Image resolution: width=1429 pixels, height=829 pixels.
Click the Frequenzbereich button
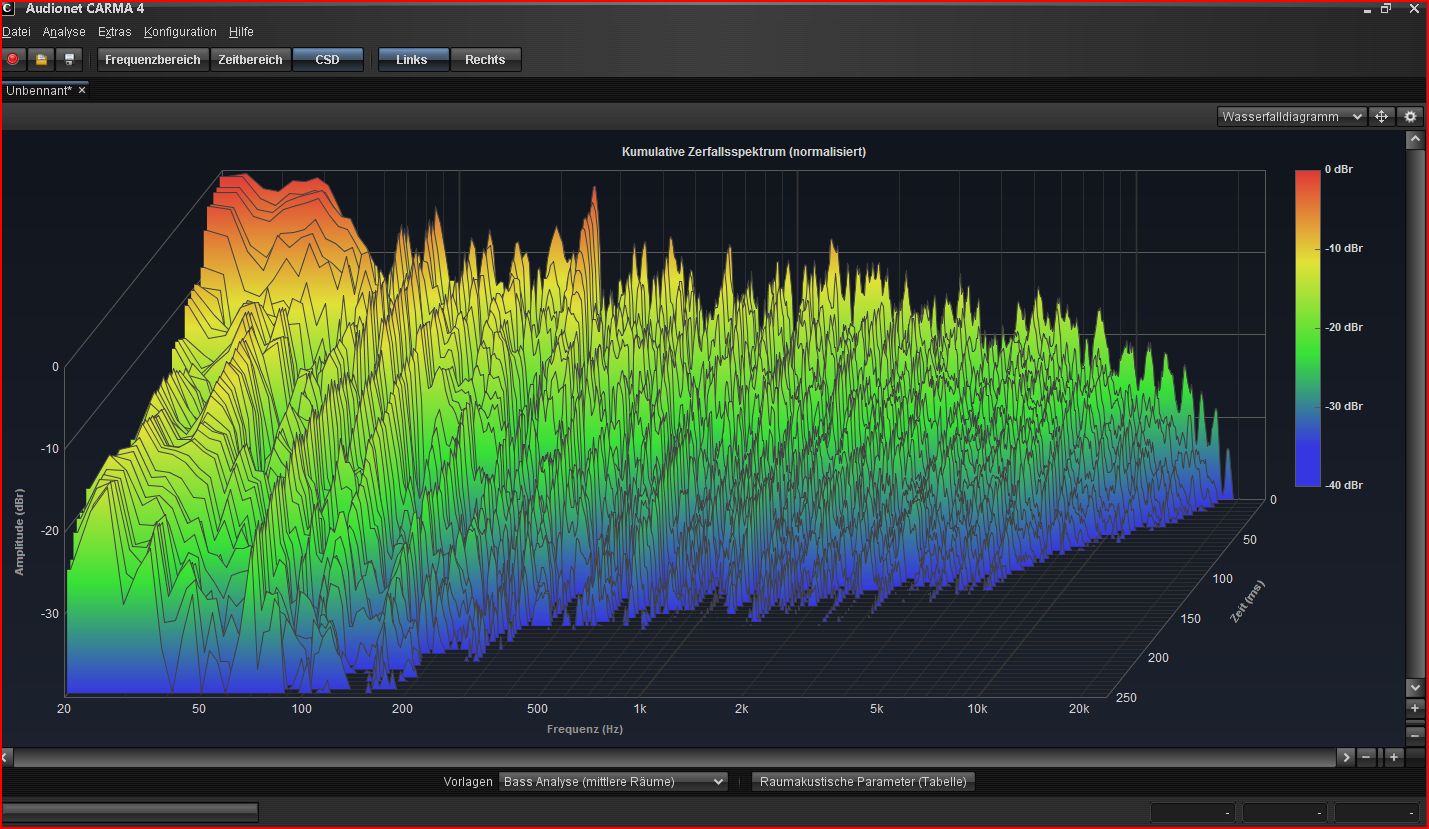coord(152,60)
